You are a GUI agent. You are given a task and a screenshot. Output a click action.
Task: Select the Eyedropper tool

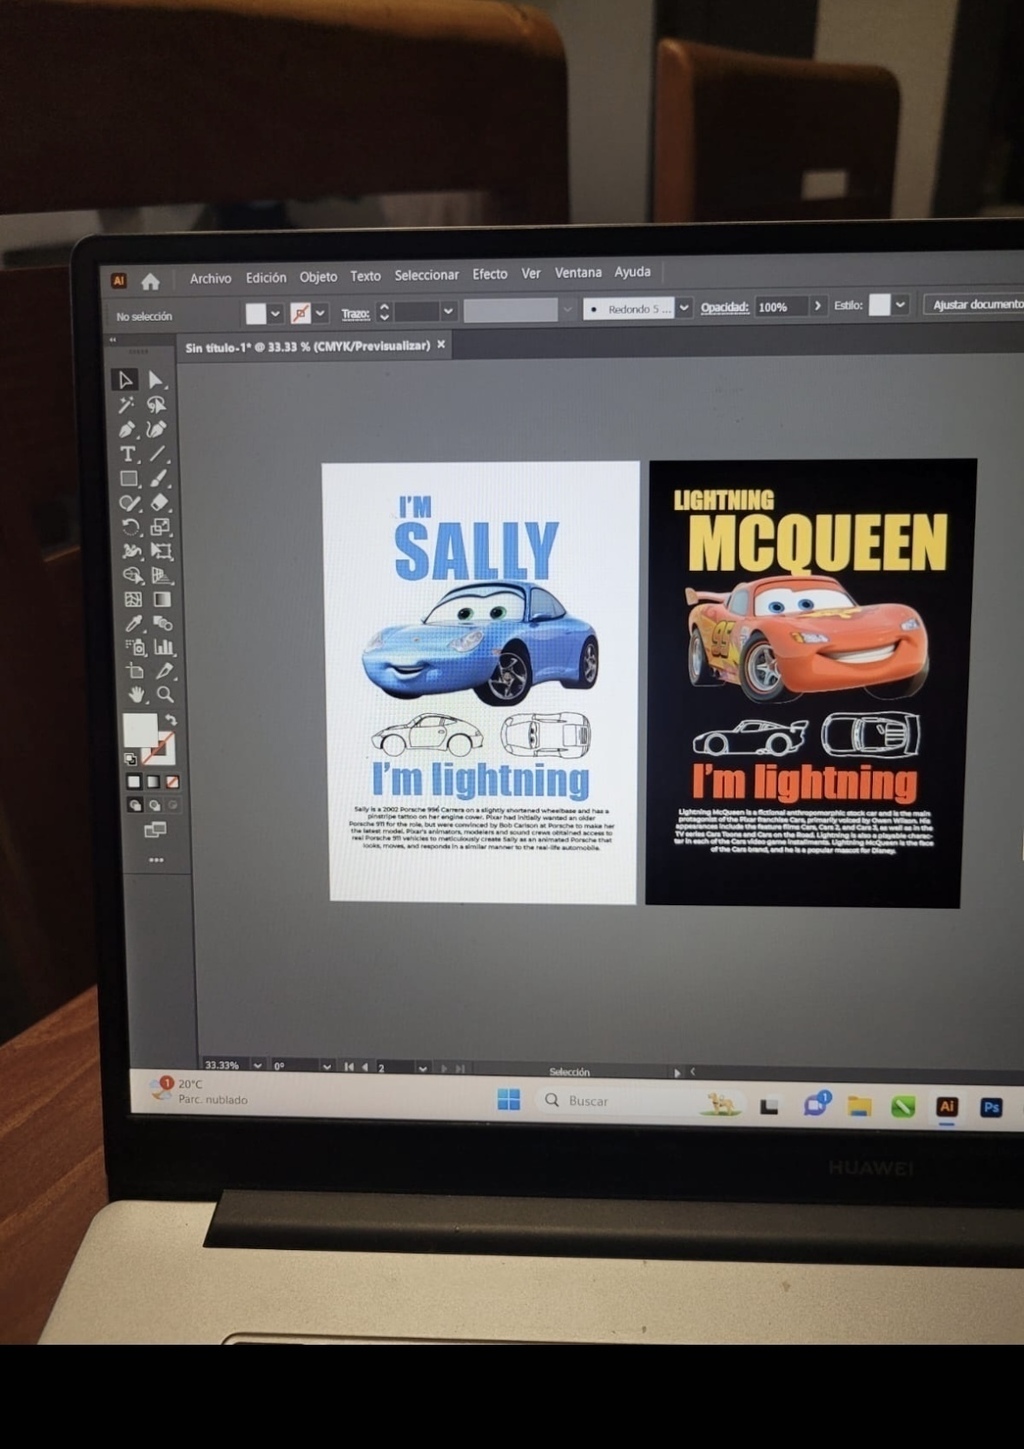134,623
